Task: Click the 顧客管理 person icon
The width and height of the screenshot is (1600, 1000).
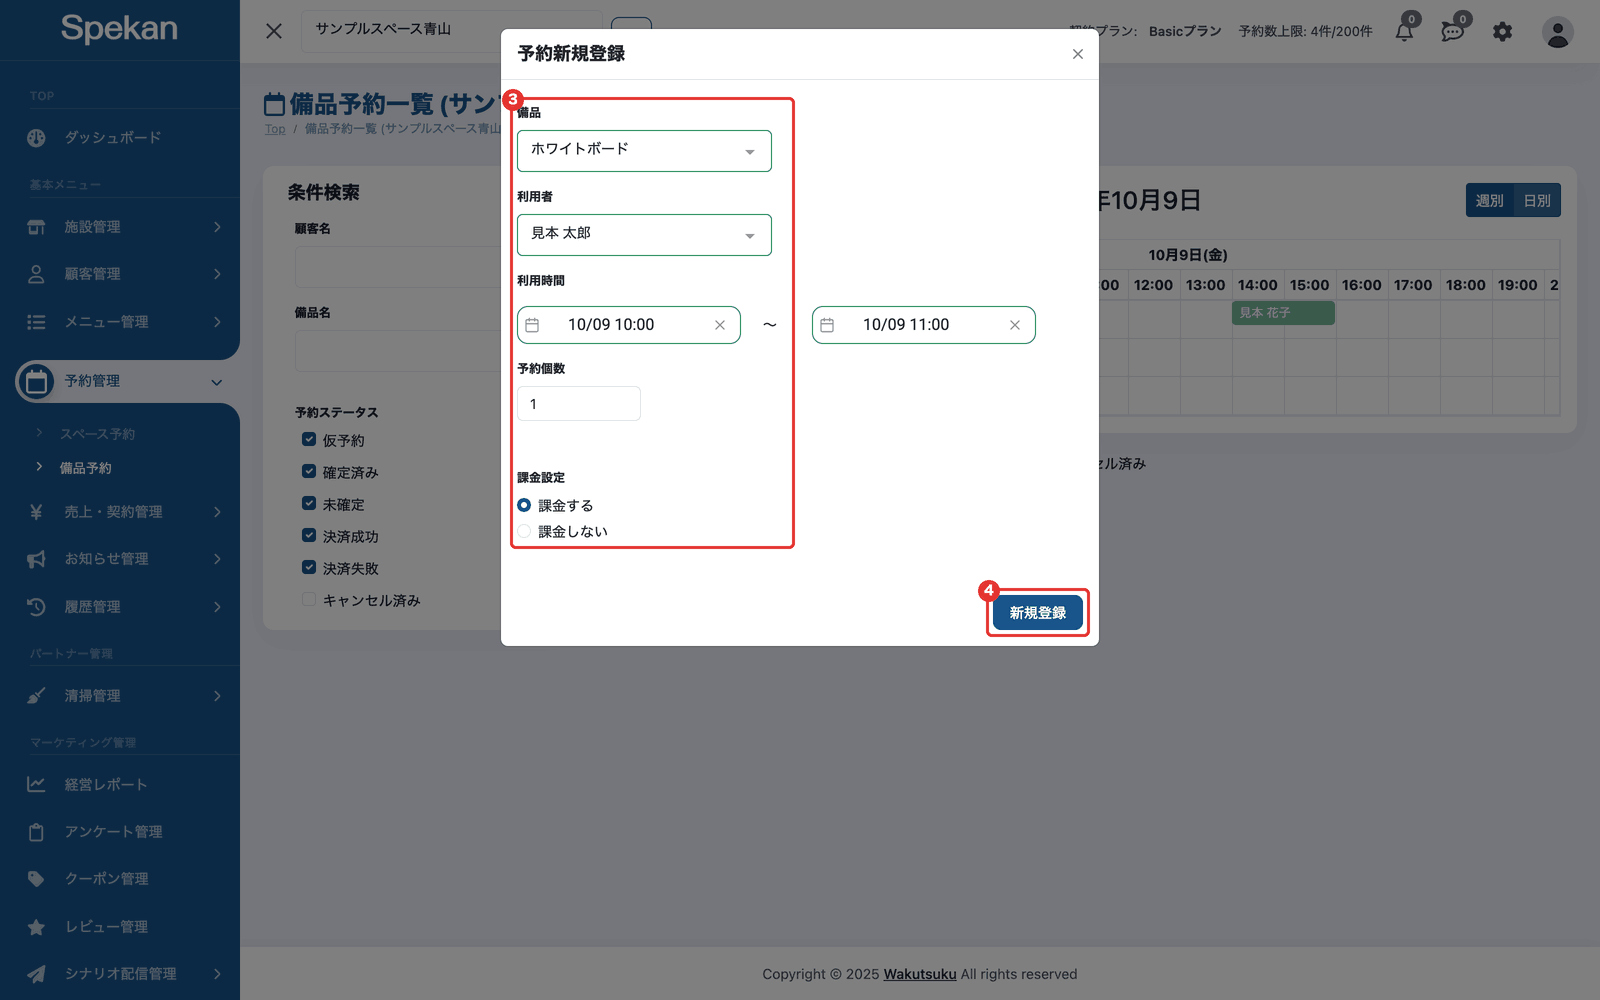Action: (36, 274)
